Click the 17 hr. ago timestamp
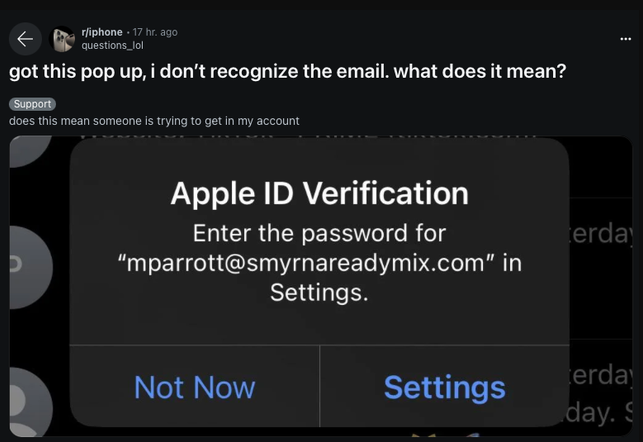 point(155,32)
